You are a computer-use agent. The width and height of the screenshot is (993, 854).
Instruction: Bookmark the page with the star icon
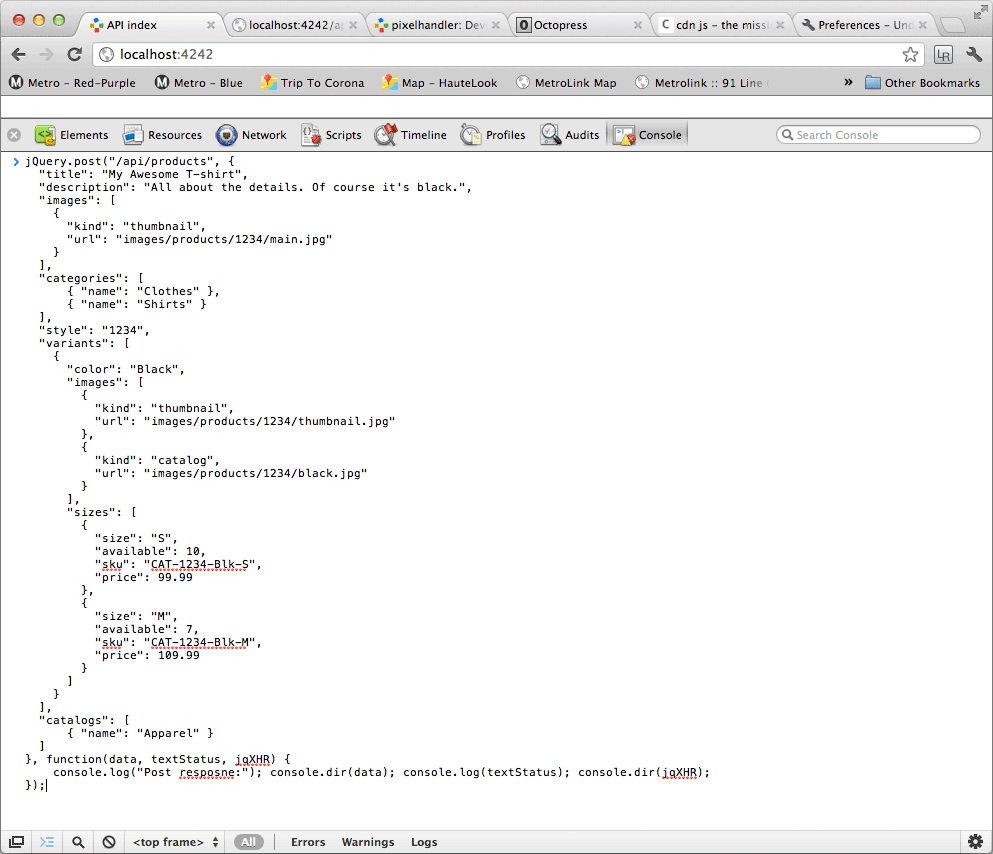point(910,56)
